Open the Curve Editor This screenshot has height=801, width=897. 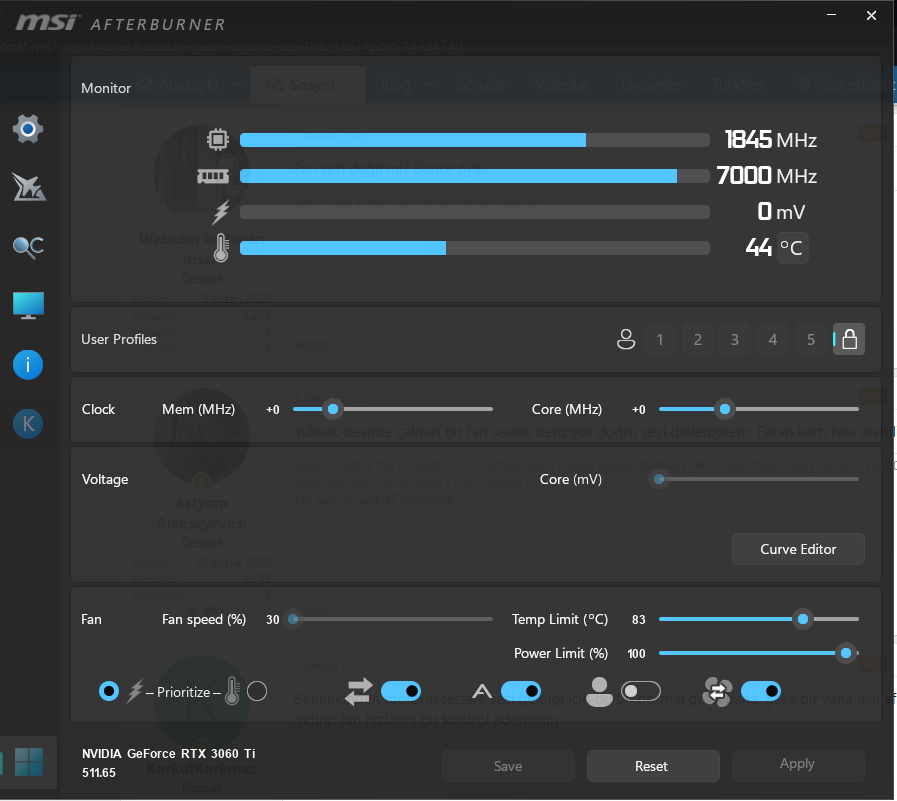tap(798, 549)
